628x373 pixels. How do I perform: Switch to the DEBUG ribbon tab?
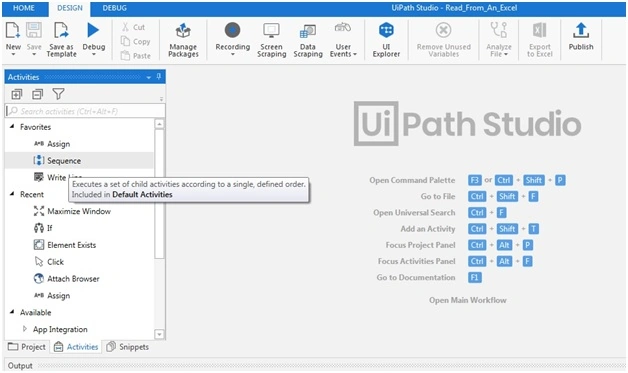pos(115,8)
